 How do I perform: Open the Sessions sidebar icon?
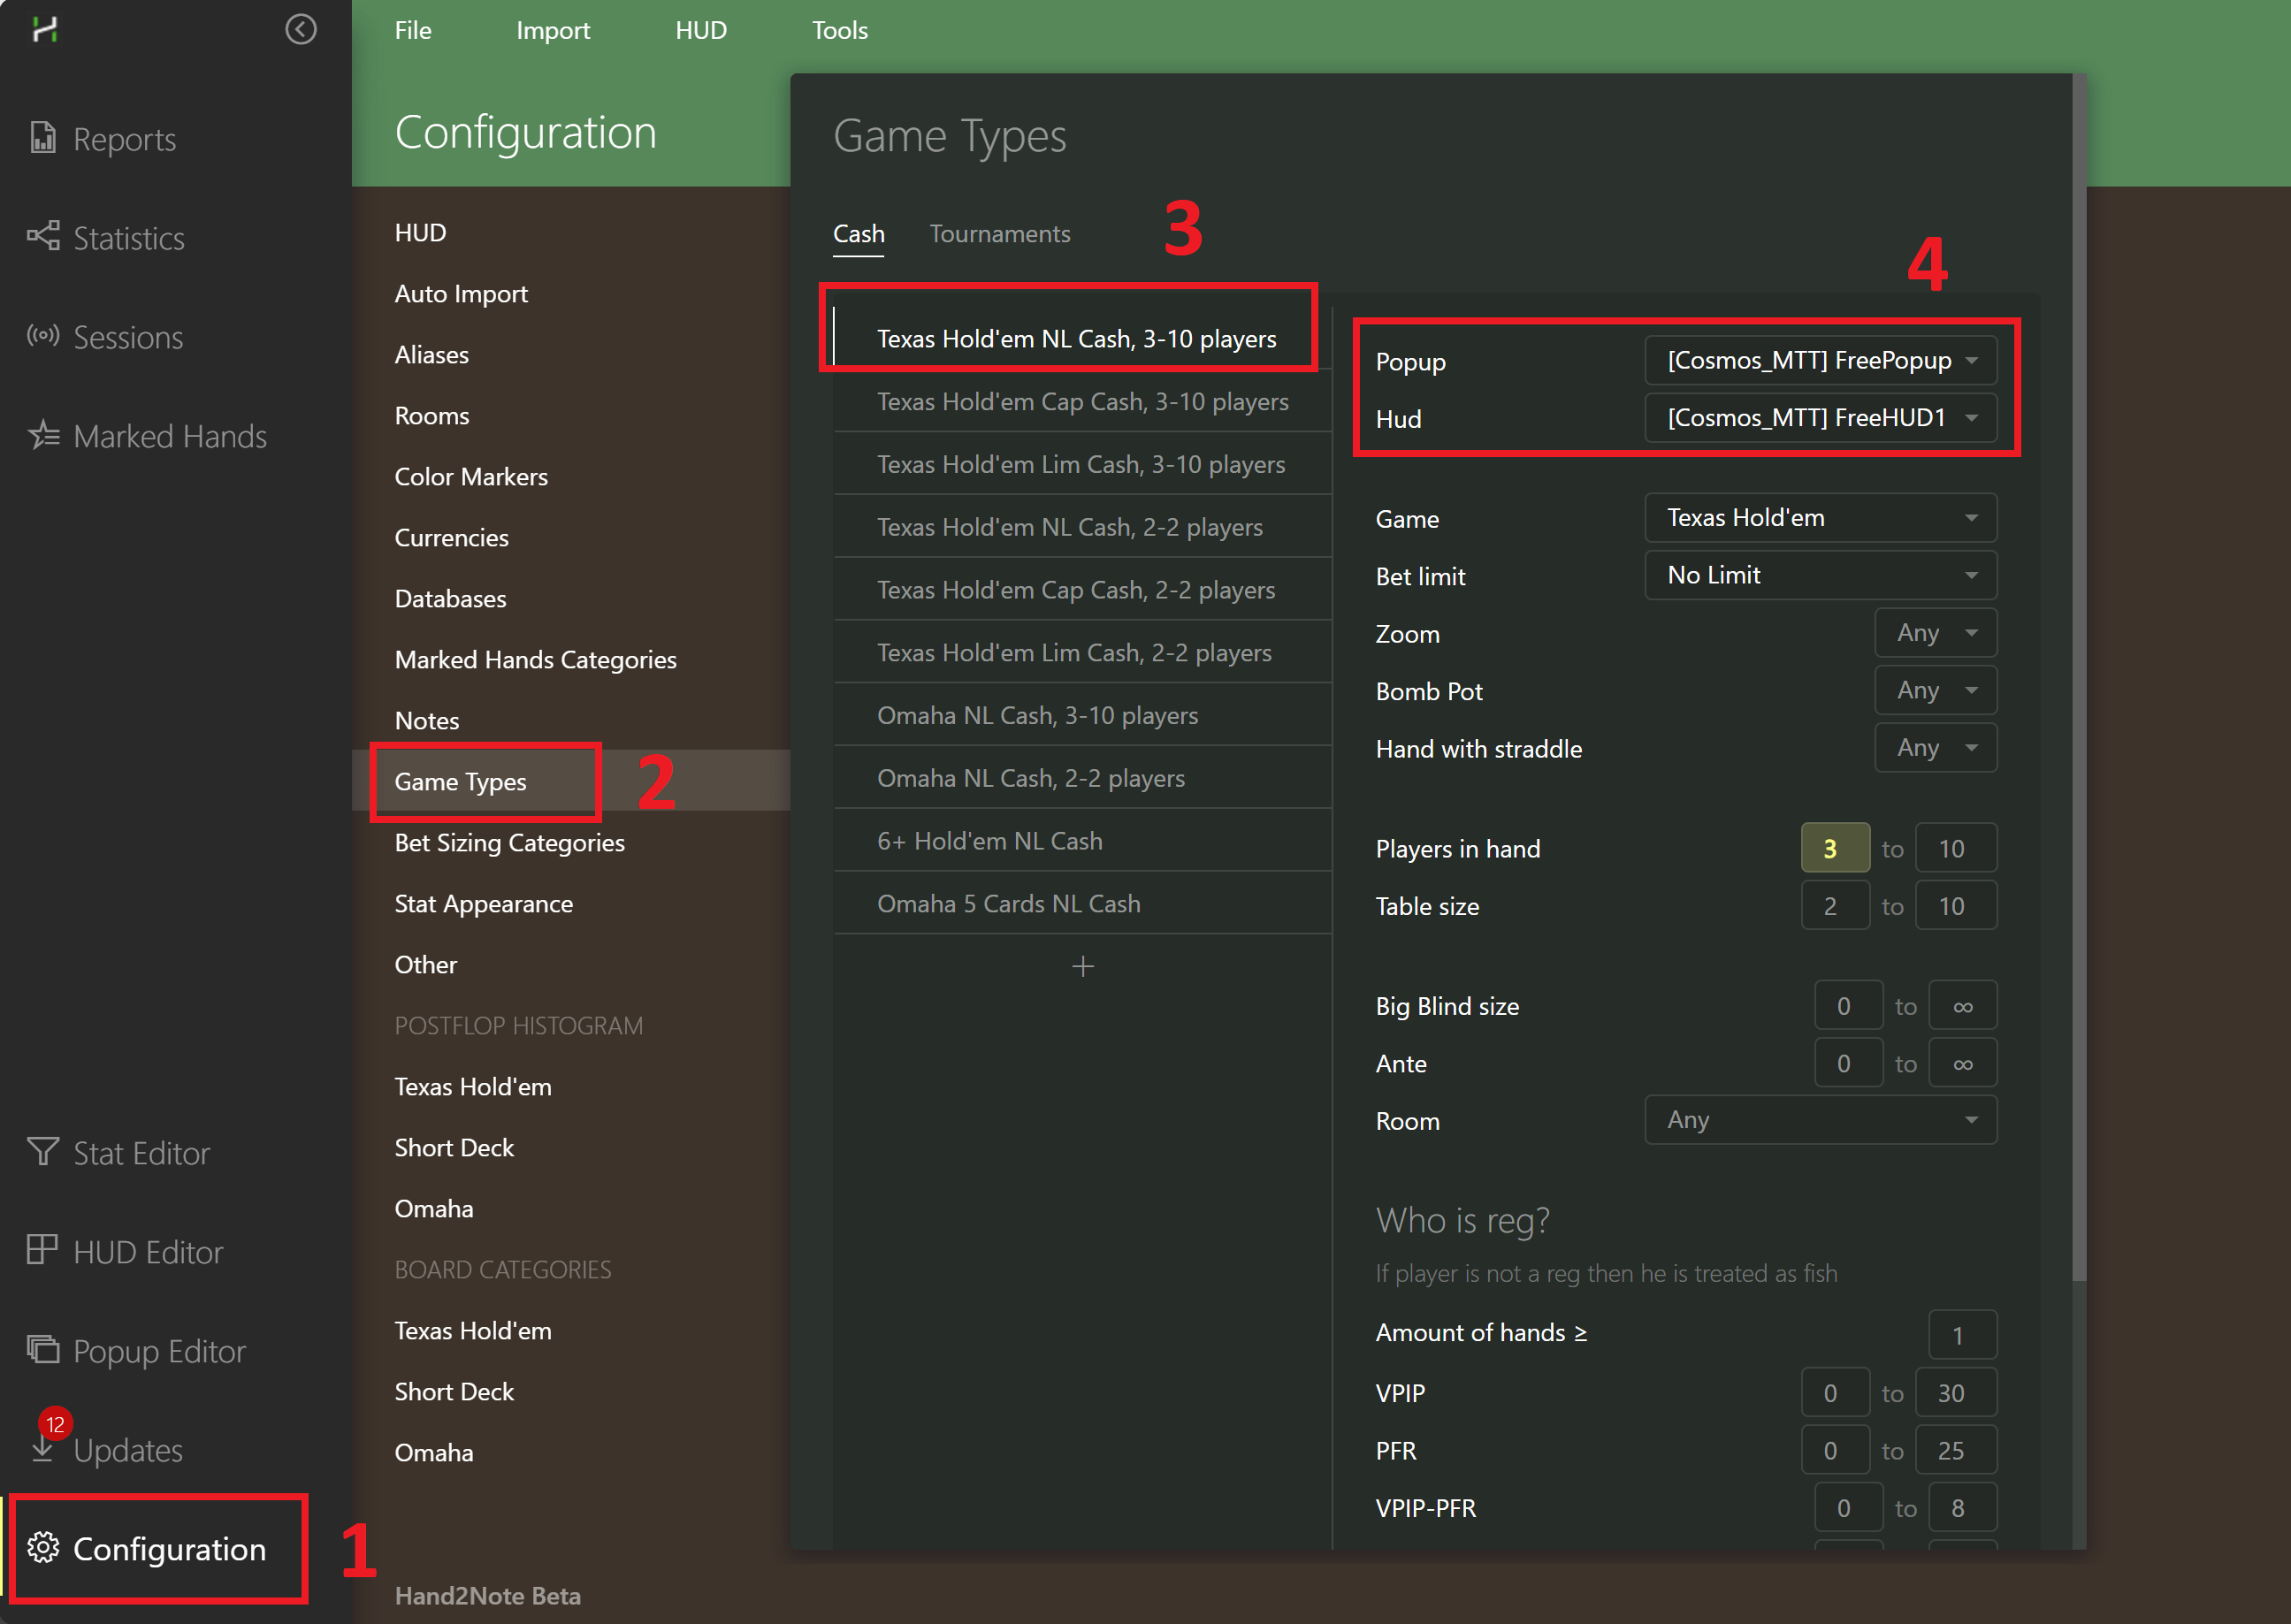click(x=42, y=336)
